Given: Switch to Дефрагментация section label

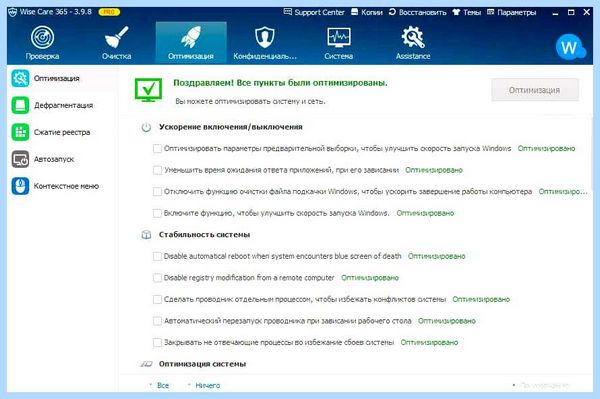Looking at the screenshot, I should 64,105.
